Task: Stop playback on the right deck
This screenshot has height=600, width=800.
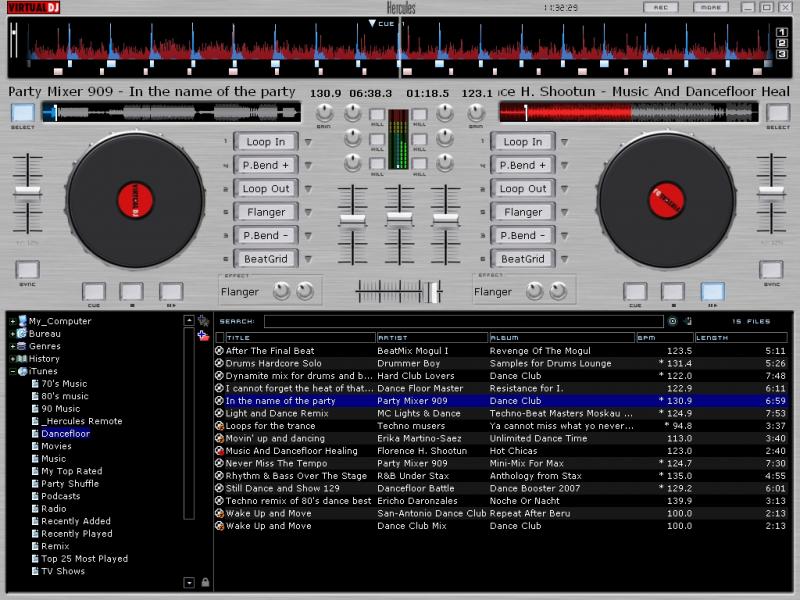Action: pos(673,292)
